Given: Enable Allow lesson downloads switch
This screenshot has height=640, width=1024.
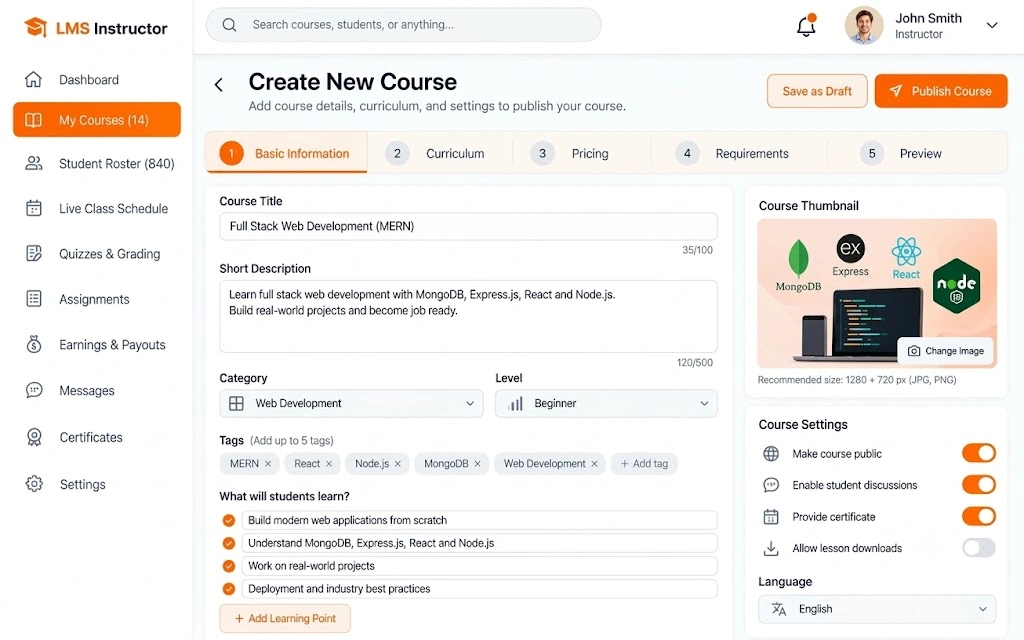Looking at the screenshot, I should coord(978,548).
